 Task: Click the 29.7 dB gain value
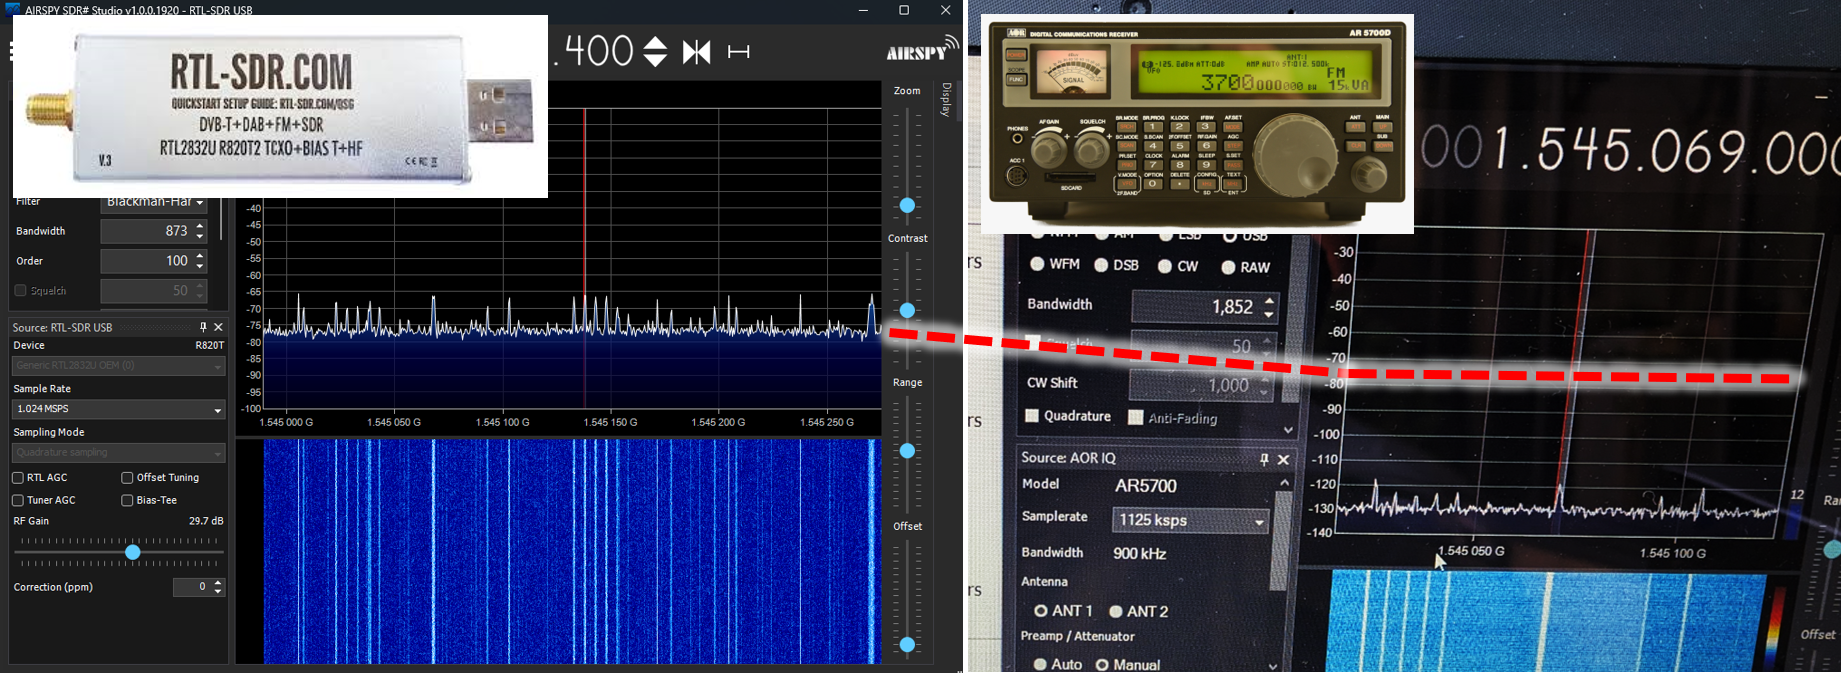pyautogui.click(x=206, y=521)
